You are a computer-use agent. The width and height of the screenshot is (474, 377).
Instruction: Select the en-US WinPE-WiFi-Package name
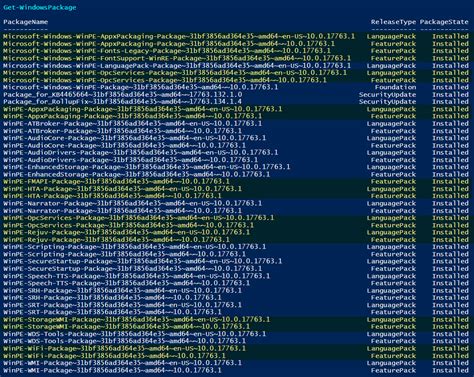(x=124, y=348)
